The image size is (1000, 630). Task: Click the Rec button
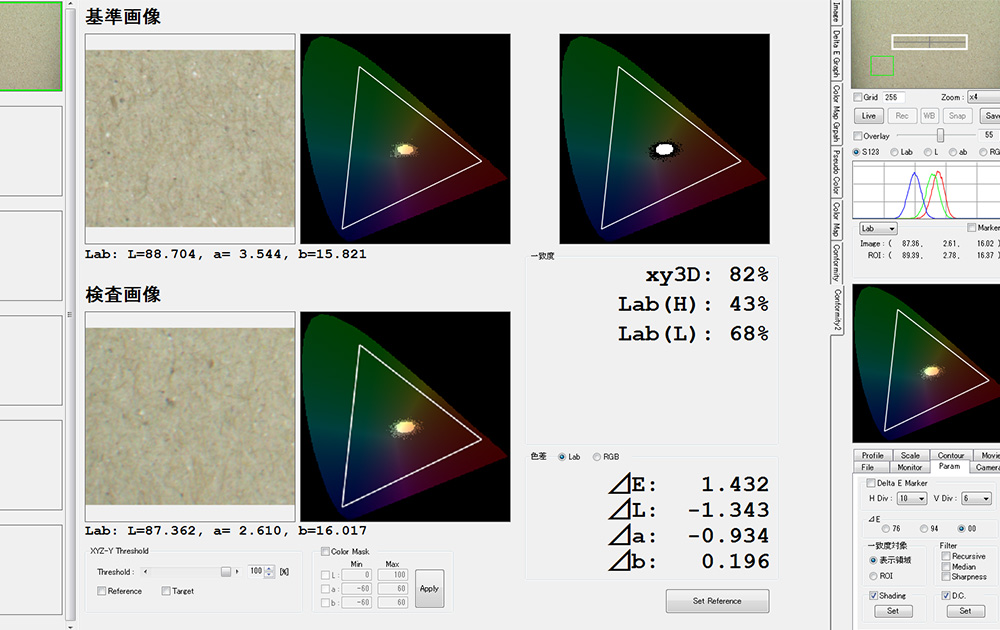tap(902, 116)
